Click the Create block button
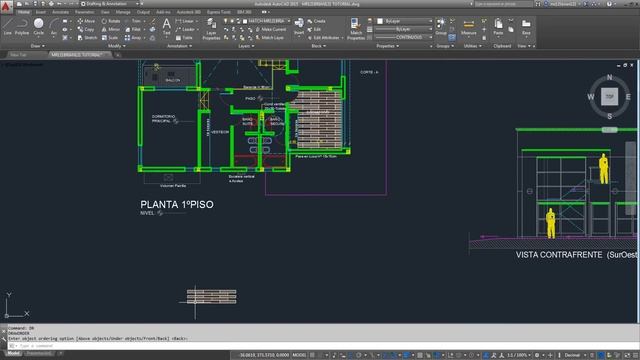This screenshot has width=640, height=360. [x=317, y=21]
